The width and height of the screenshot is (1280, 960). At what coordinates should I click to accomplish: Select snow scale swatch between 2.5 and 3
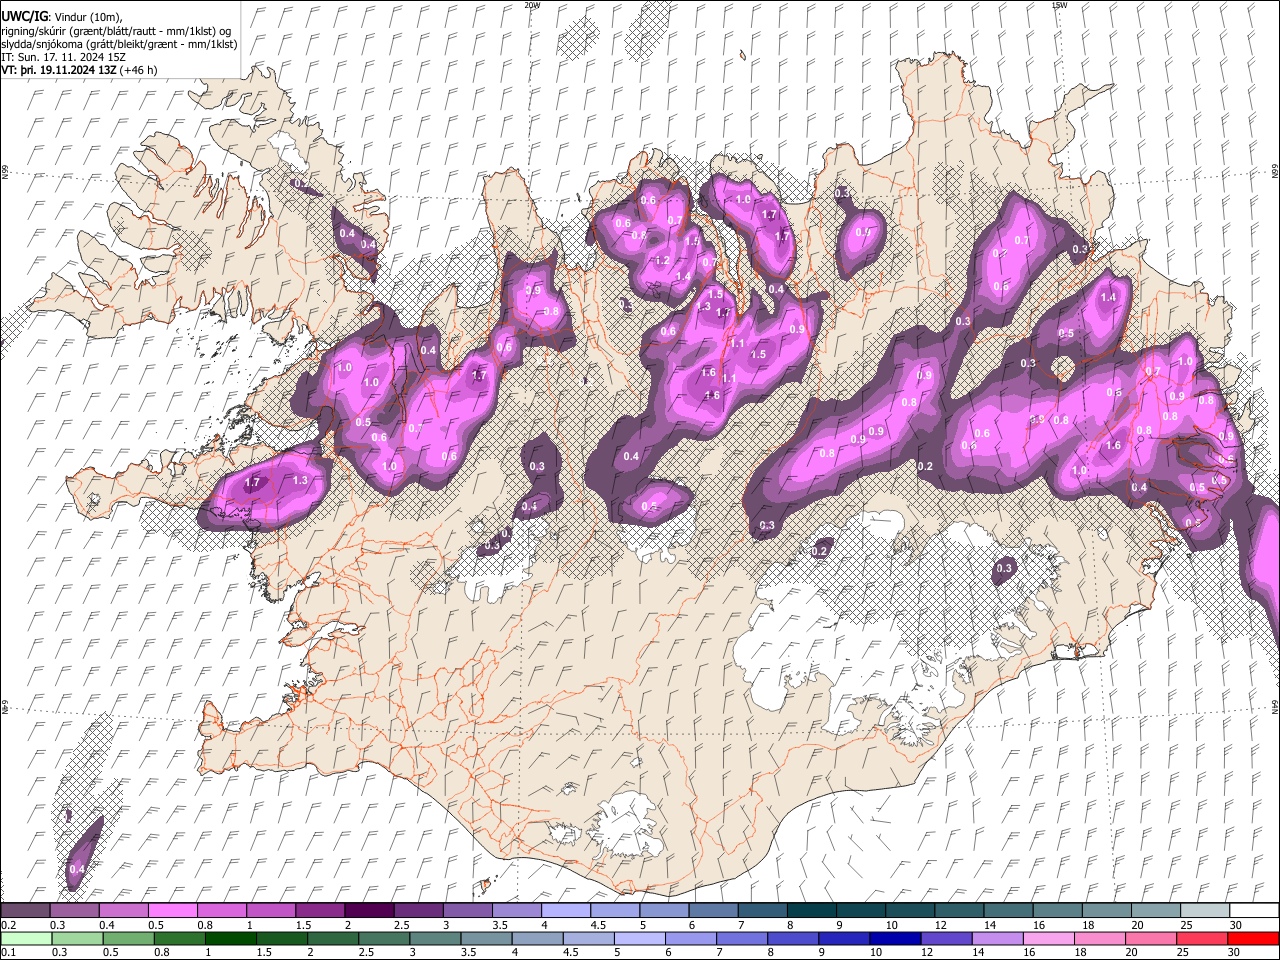pos(418,911)
